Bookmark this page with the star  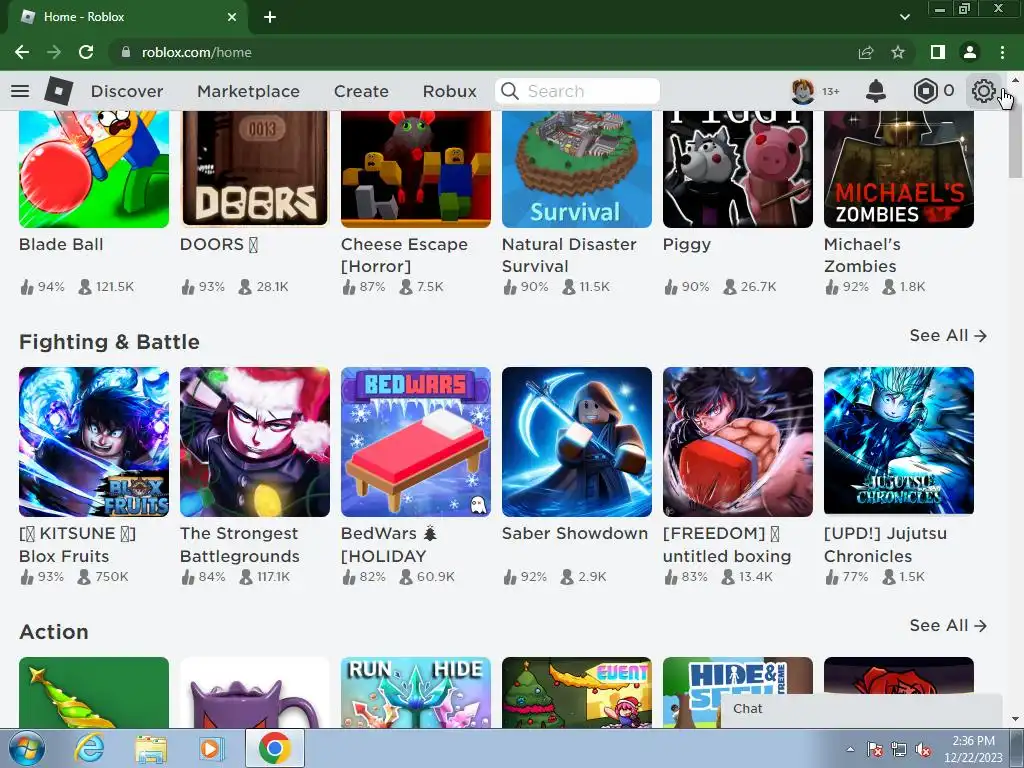coord(898,52)
